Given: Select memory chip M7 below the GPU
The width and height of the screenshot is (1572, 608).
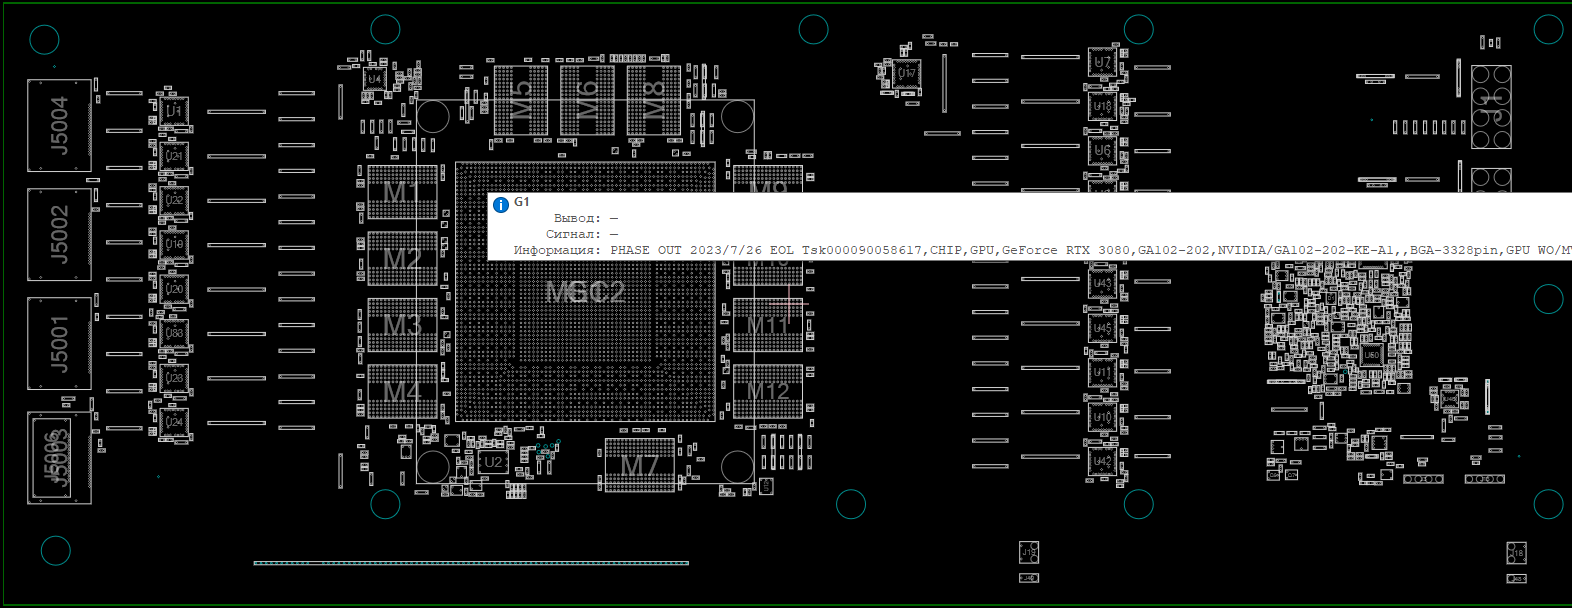Looking at the screenshot, I should (x=639, y=465).
